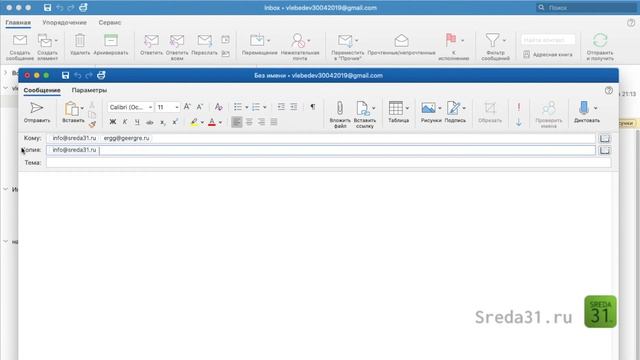
Task: Click Отправить и получить sync icon
Action: tap(600, 47)
